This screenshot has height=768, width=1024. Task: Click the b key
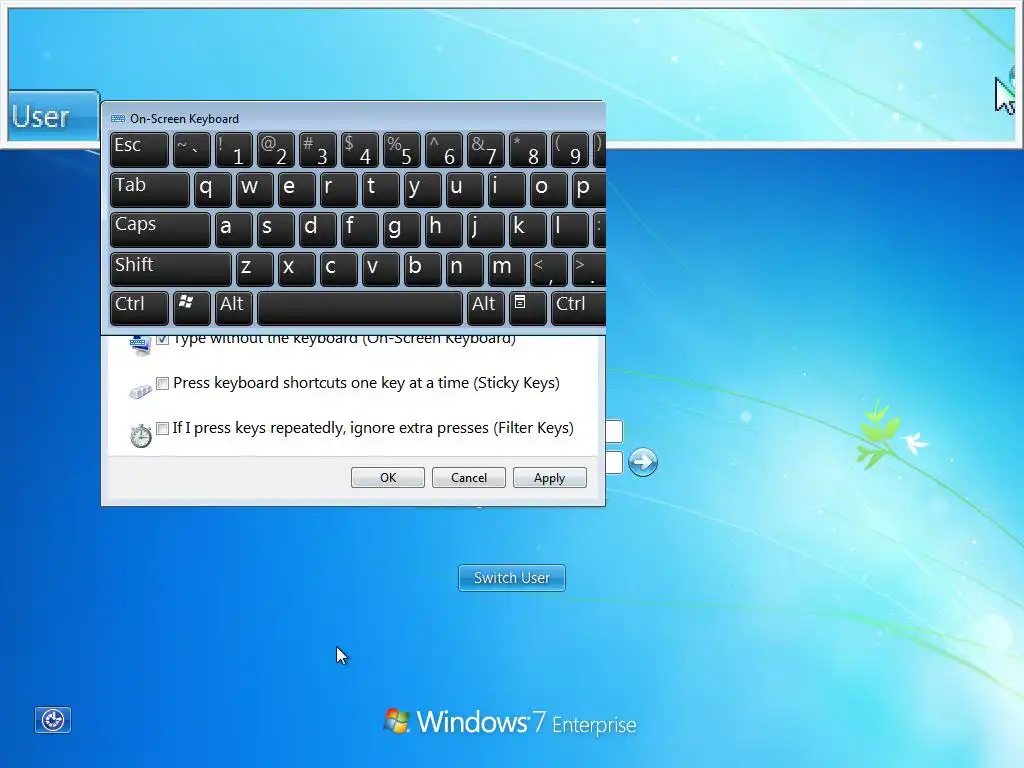[423, 269]
